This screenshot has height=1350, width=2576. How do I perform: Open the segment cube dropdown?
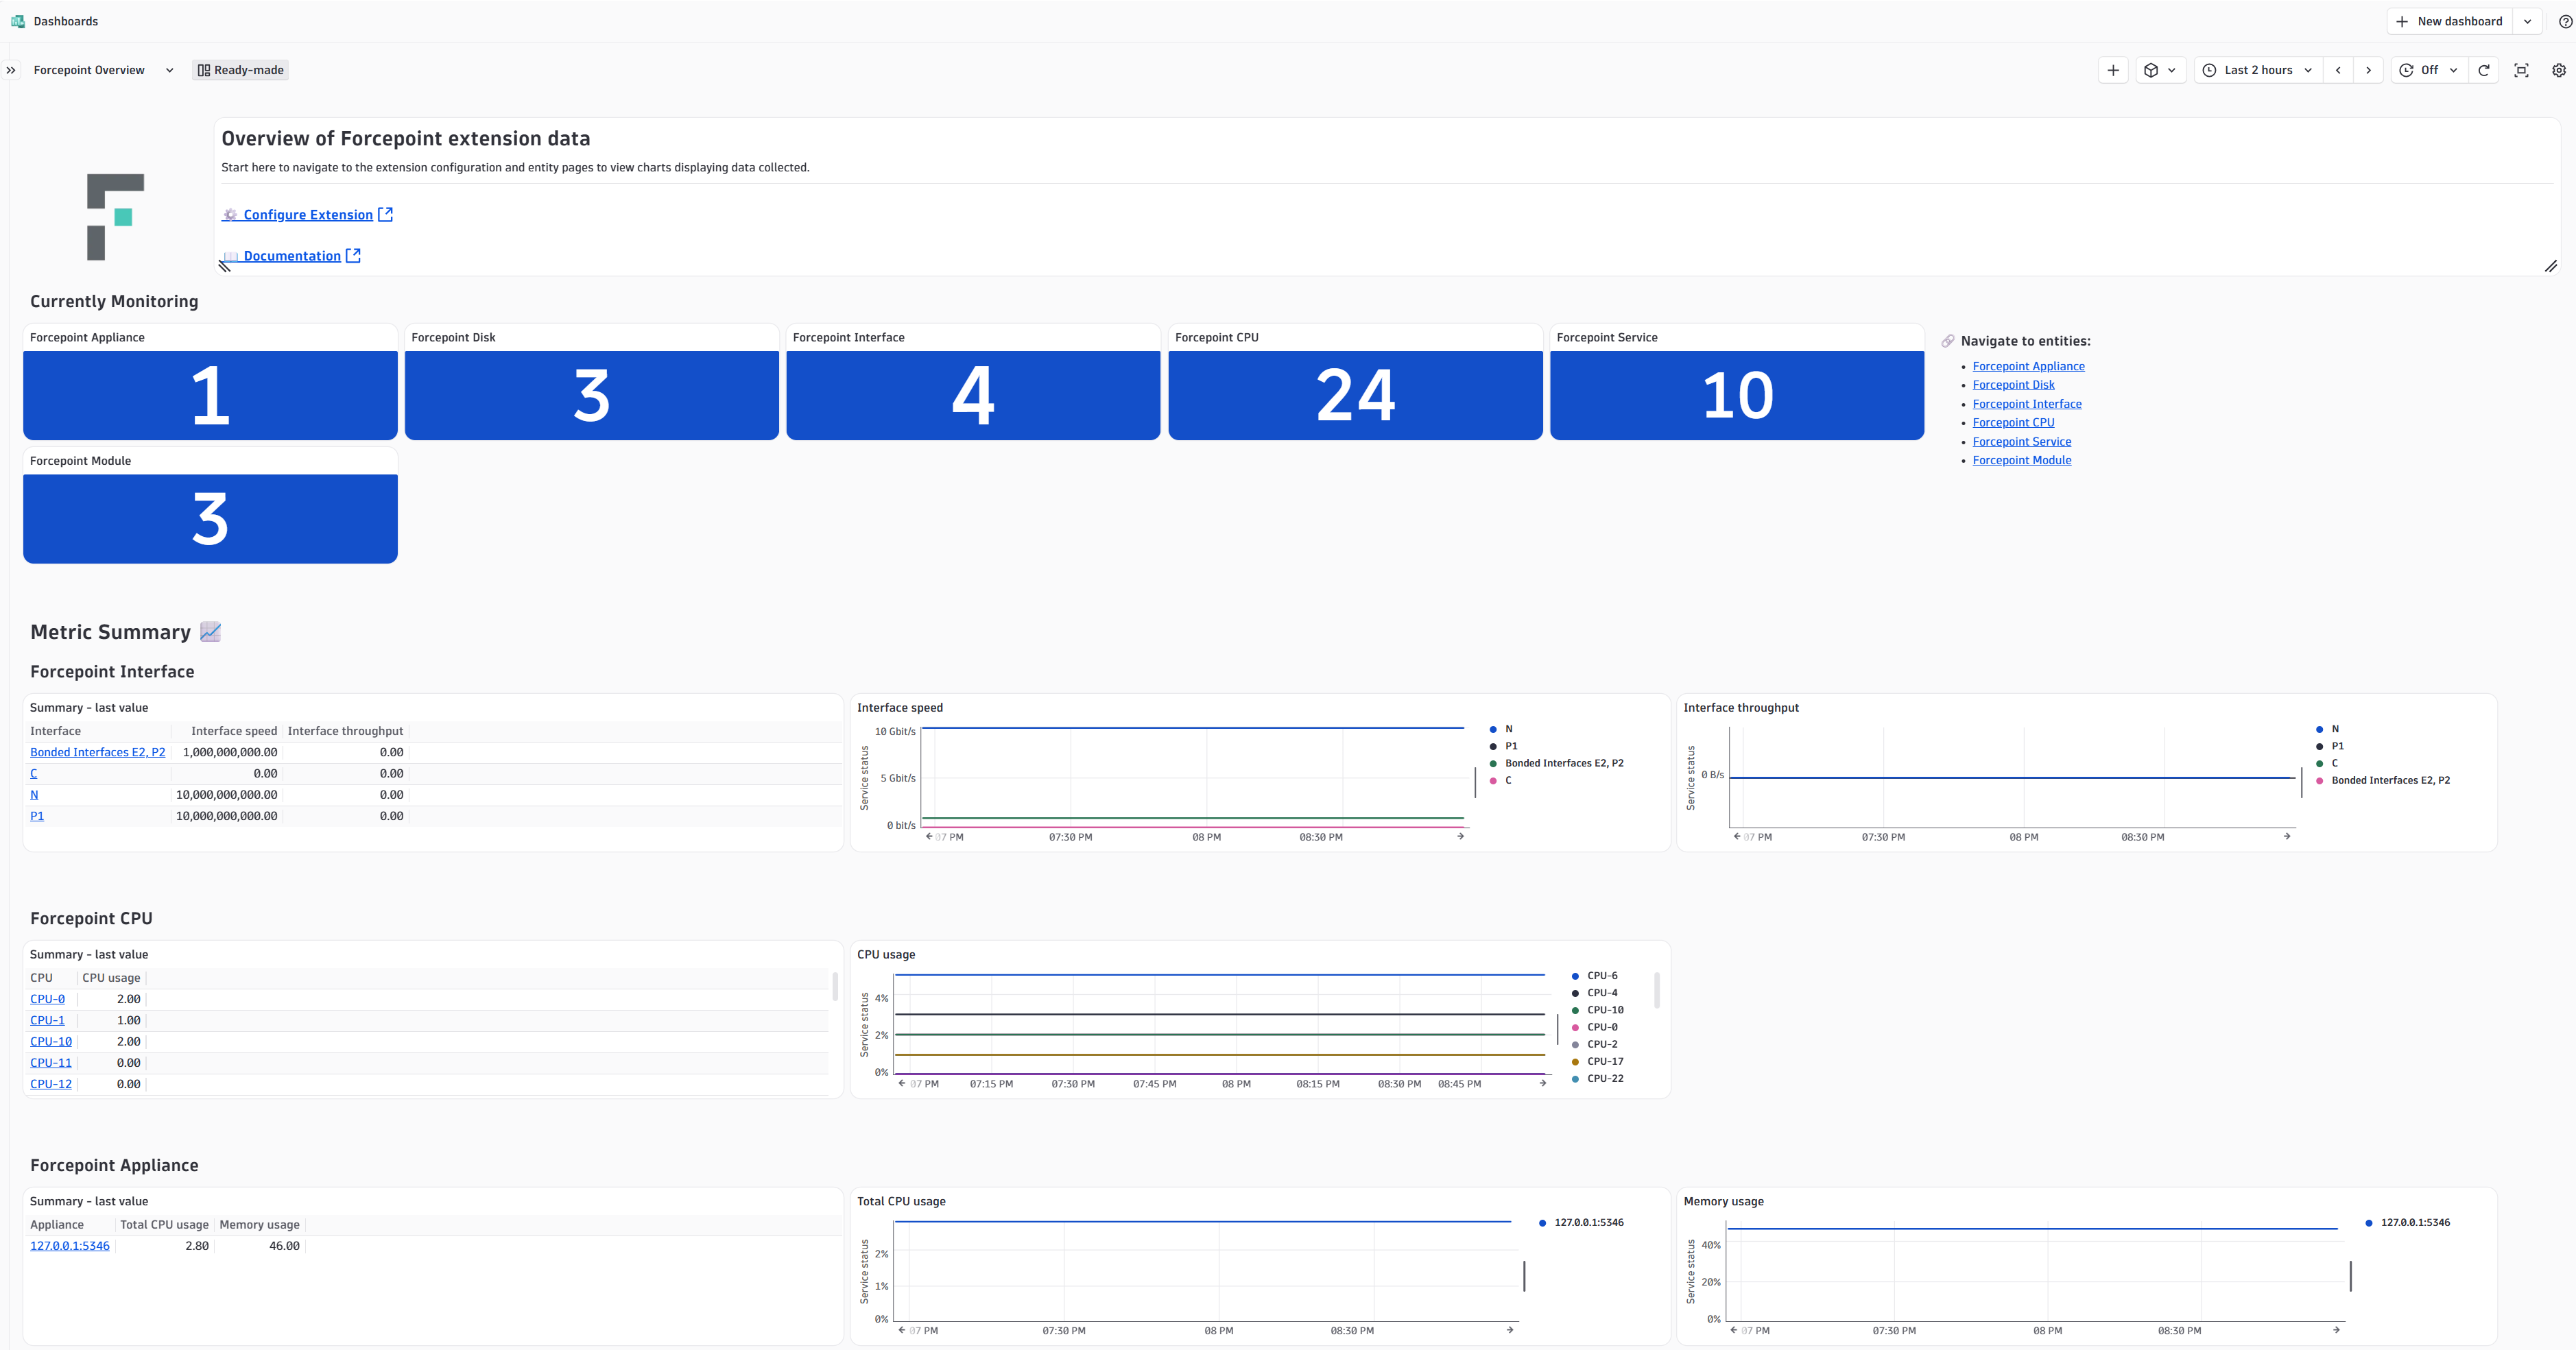pyautogui.click(x=2160, y=70)
